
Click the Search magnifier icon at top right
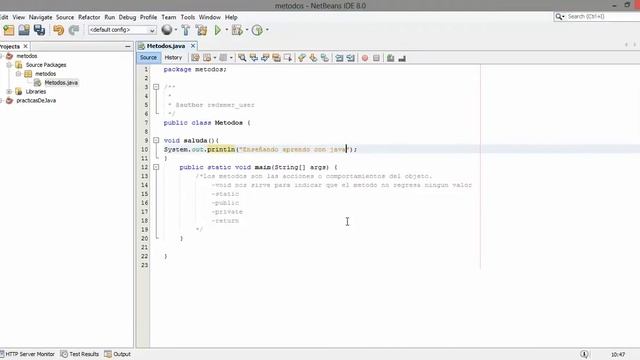click(x=559, y=16)
